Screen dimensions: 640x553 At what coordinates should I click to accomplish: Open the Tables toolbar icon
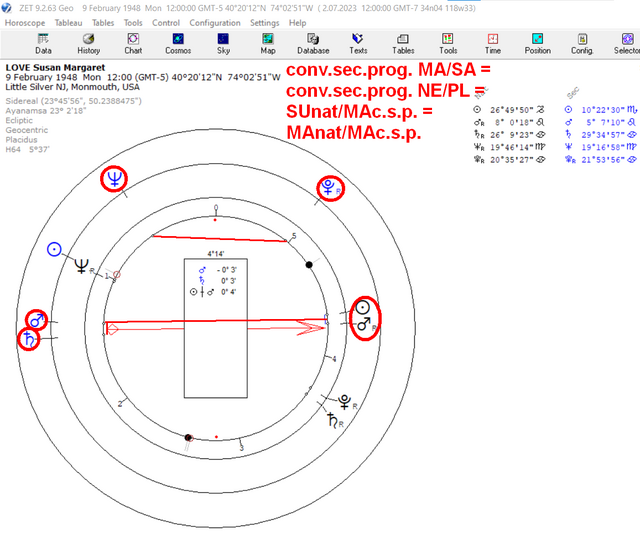tap(403, 44)
